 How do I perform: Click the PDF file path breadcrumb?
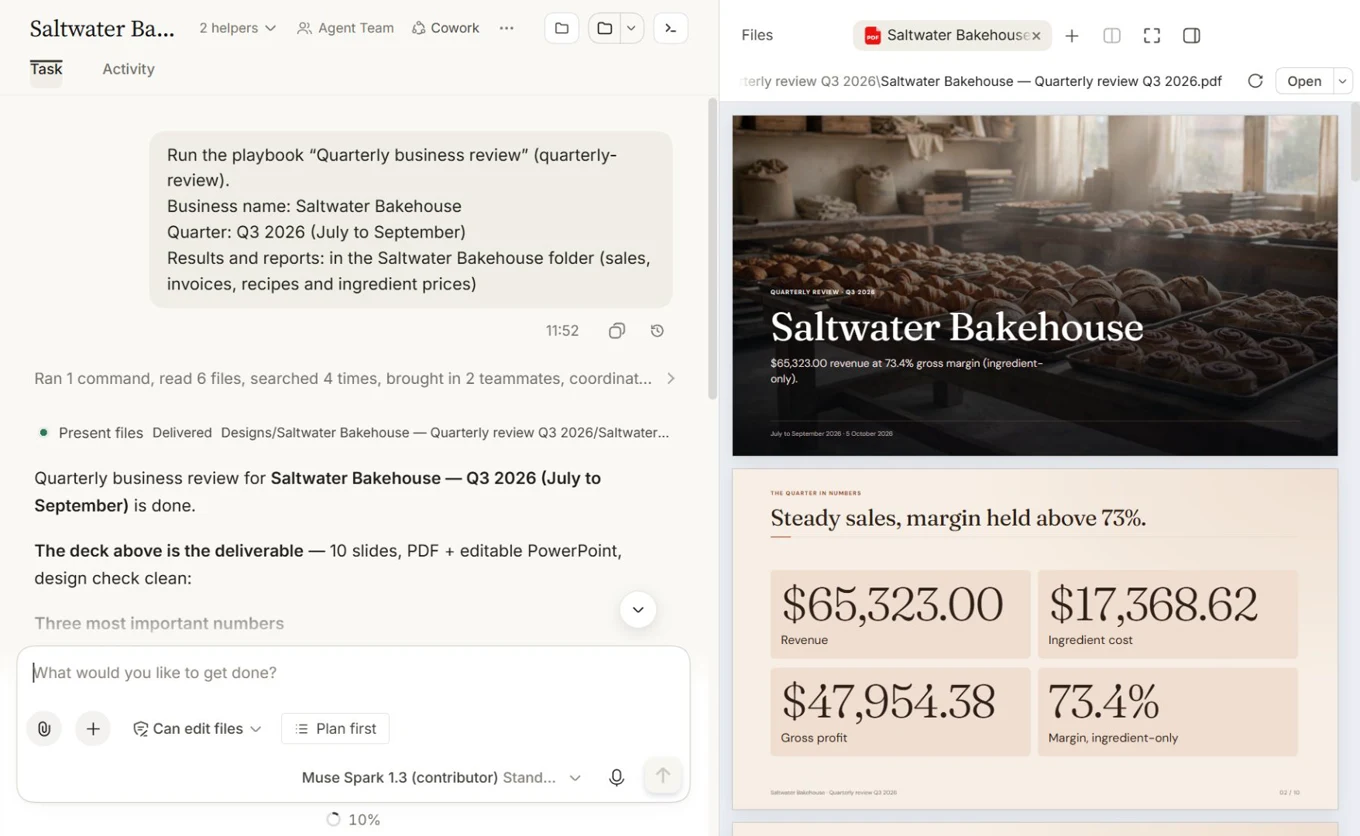[x=981, y=81]
